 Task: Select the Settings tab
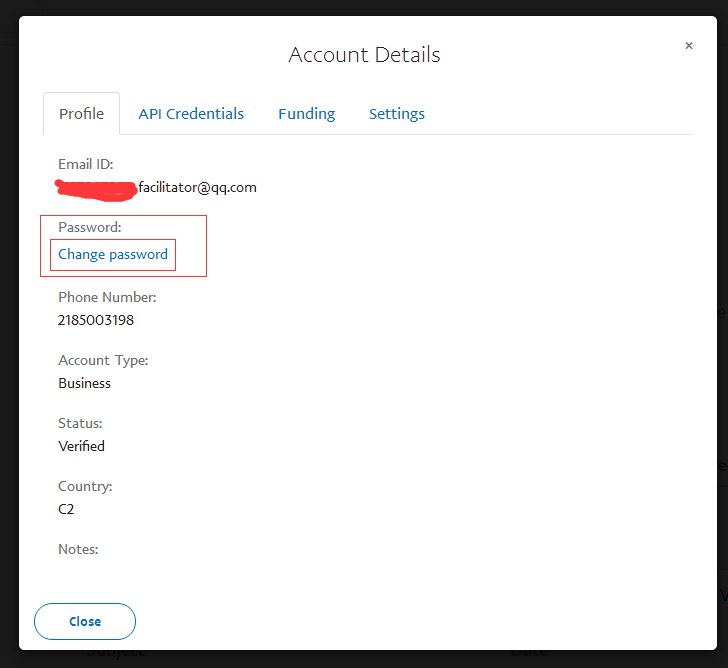coord(397,114)
